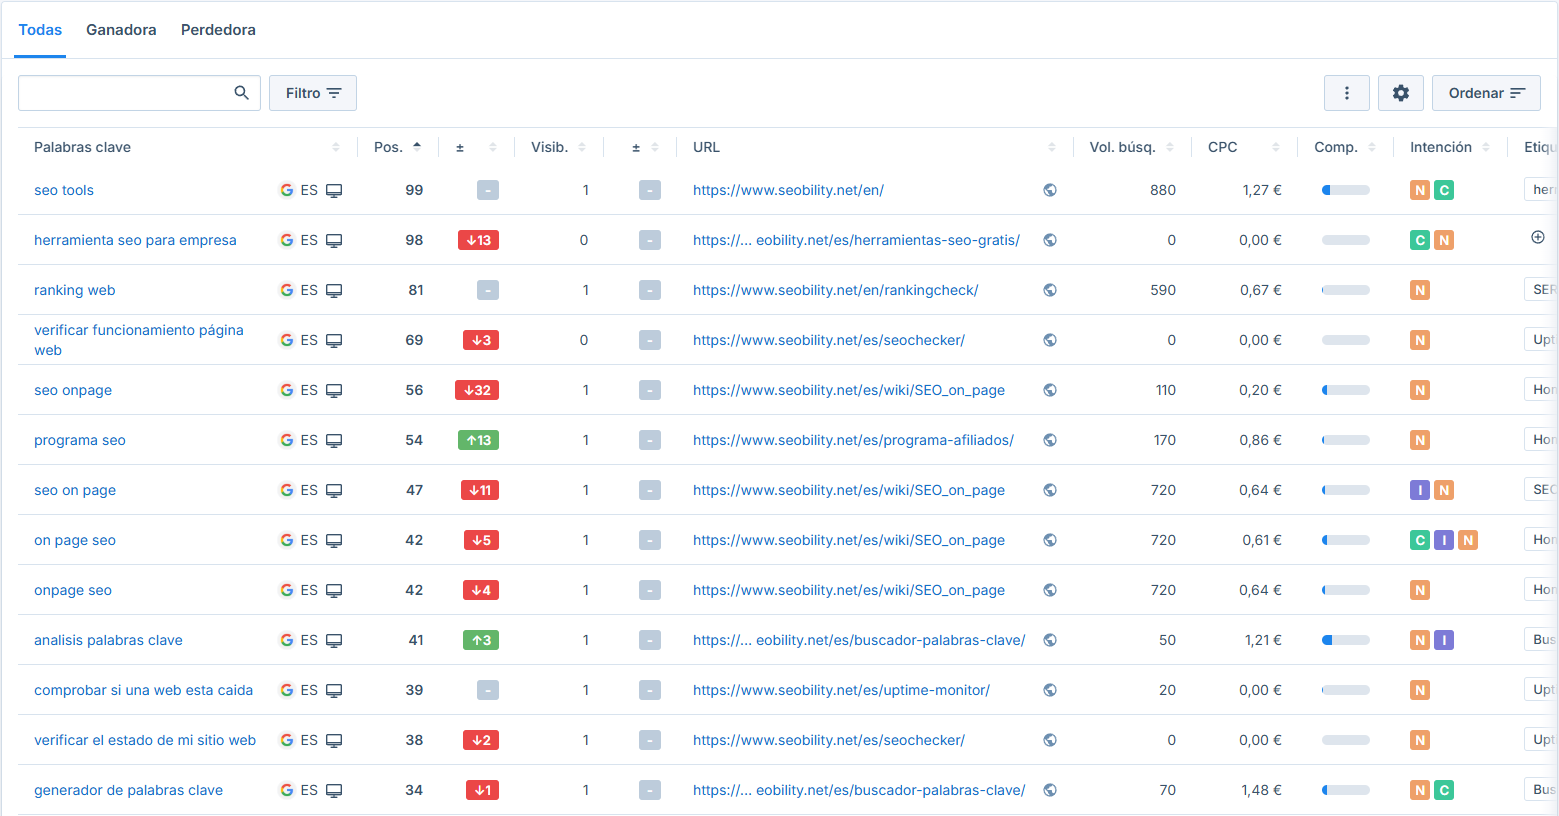The image size is (1559, 816).
Task: Open keyword 'seo tools'
Action: click(x=64, y=190)
